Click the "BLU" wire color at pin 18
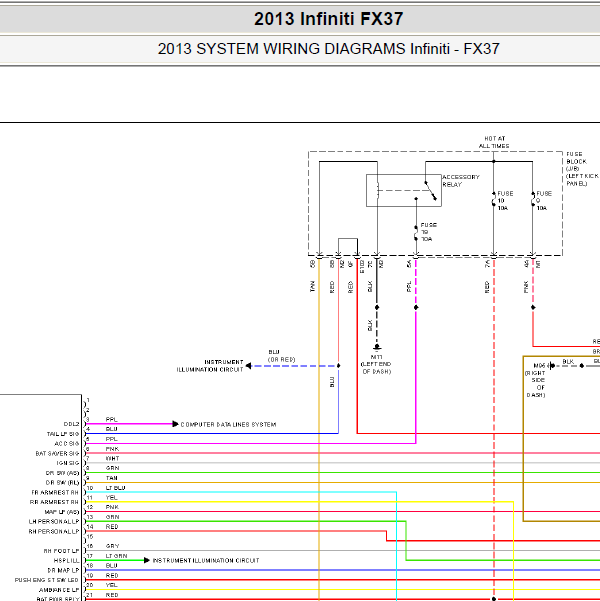600x601 pixels. [x=112, y=565]
